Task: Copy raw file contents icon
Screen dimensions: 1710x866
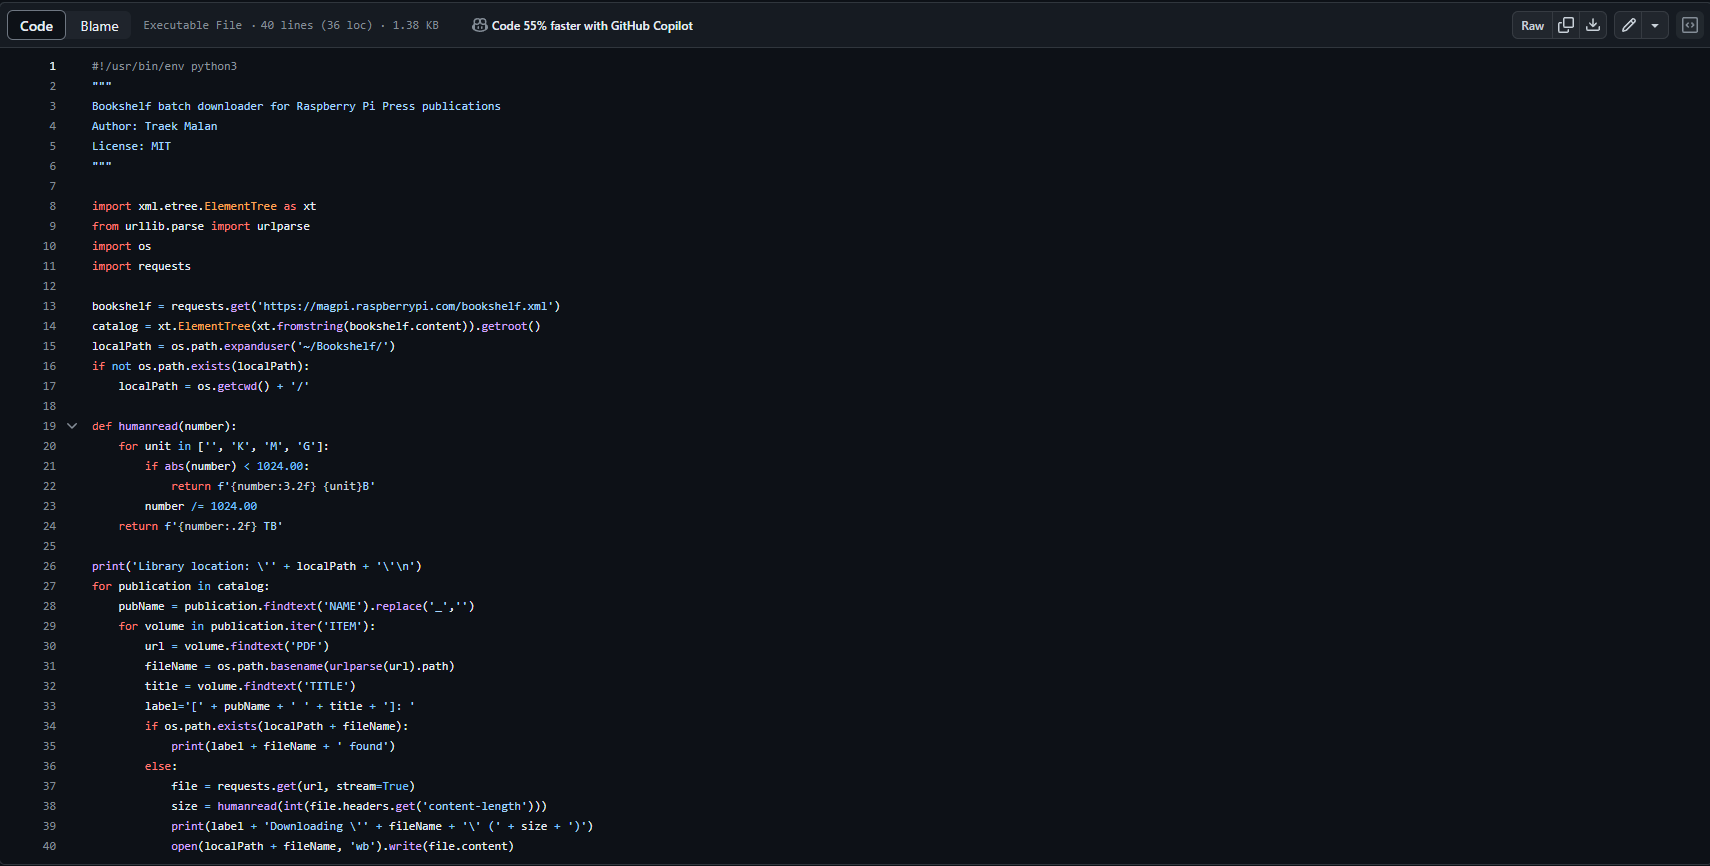Action: pos(1566,26)
